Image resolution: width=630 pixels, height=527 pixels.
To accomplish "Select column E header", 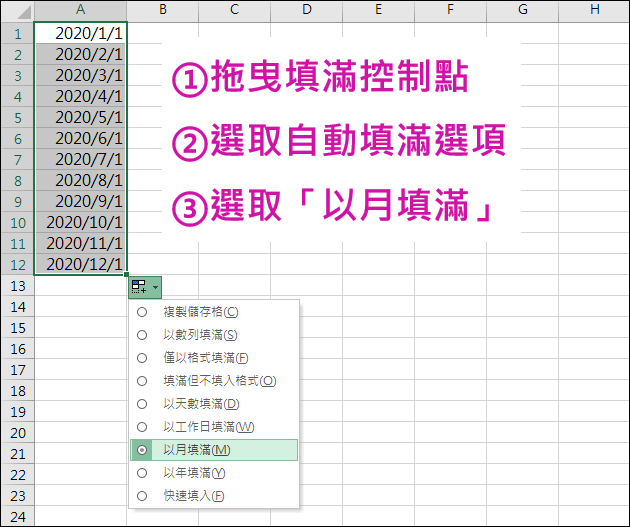I will pyautogui.click(x=378, y=10).
